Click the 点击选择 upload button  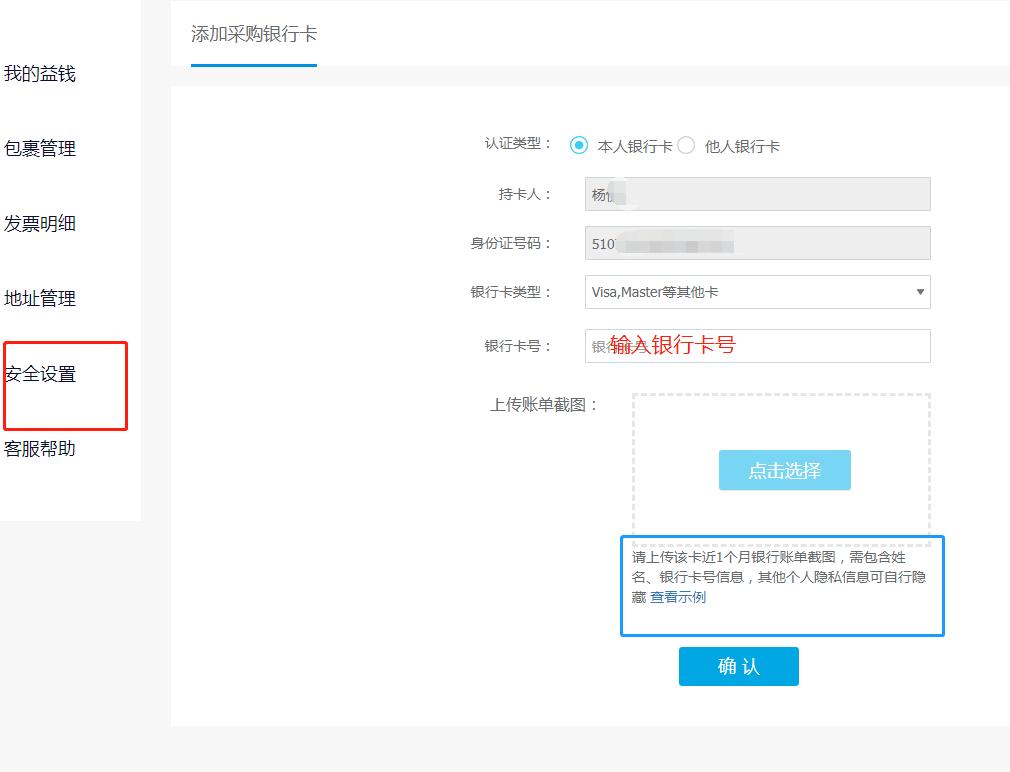pyautogui.click(x=784, y=470)
